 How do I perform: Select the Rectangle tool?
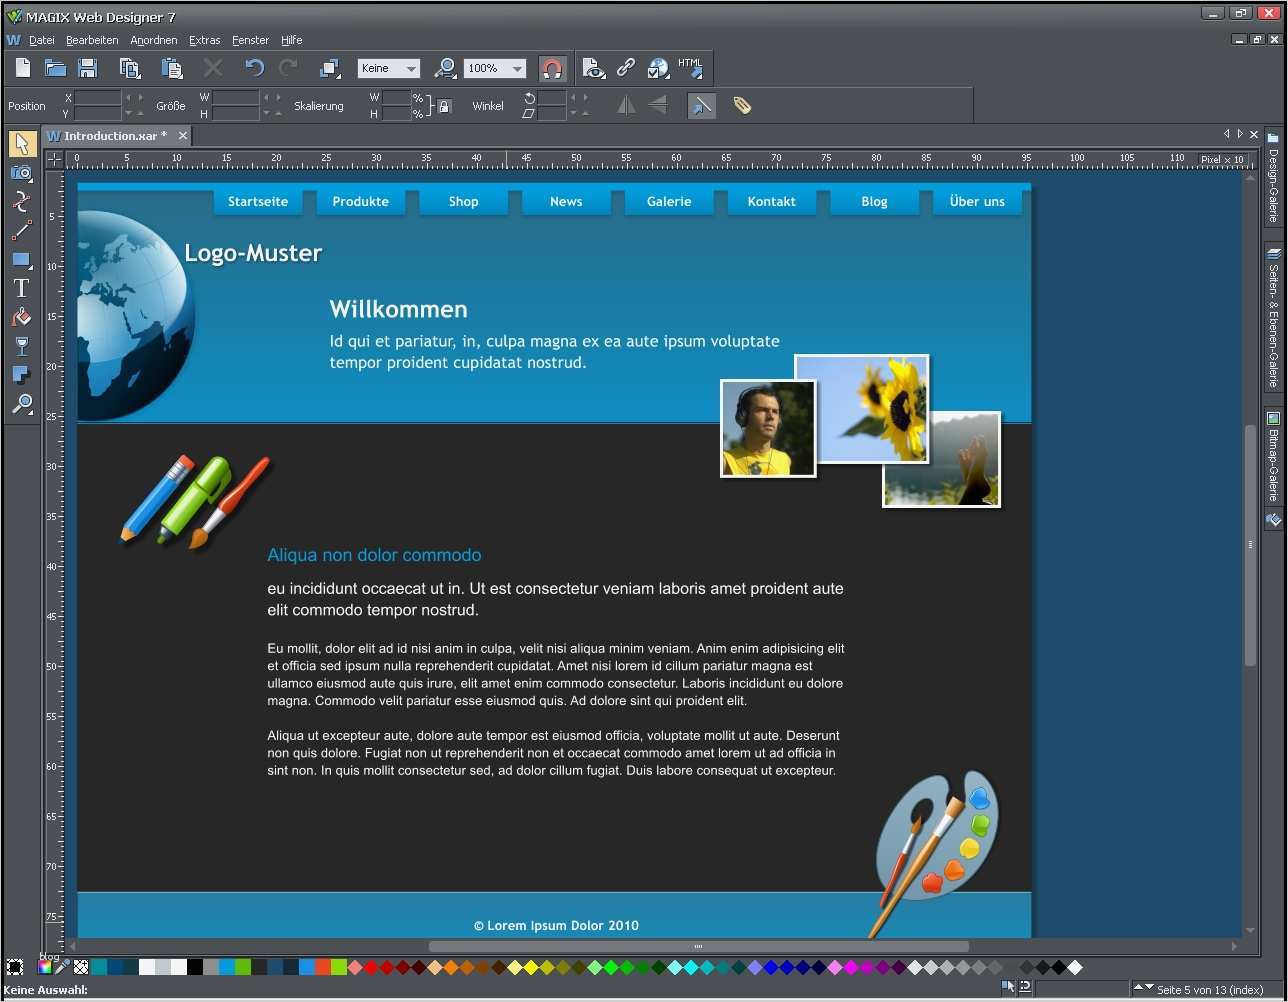(21, 260)
